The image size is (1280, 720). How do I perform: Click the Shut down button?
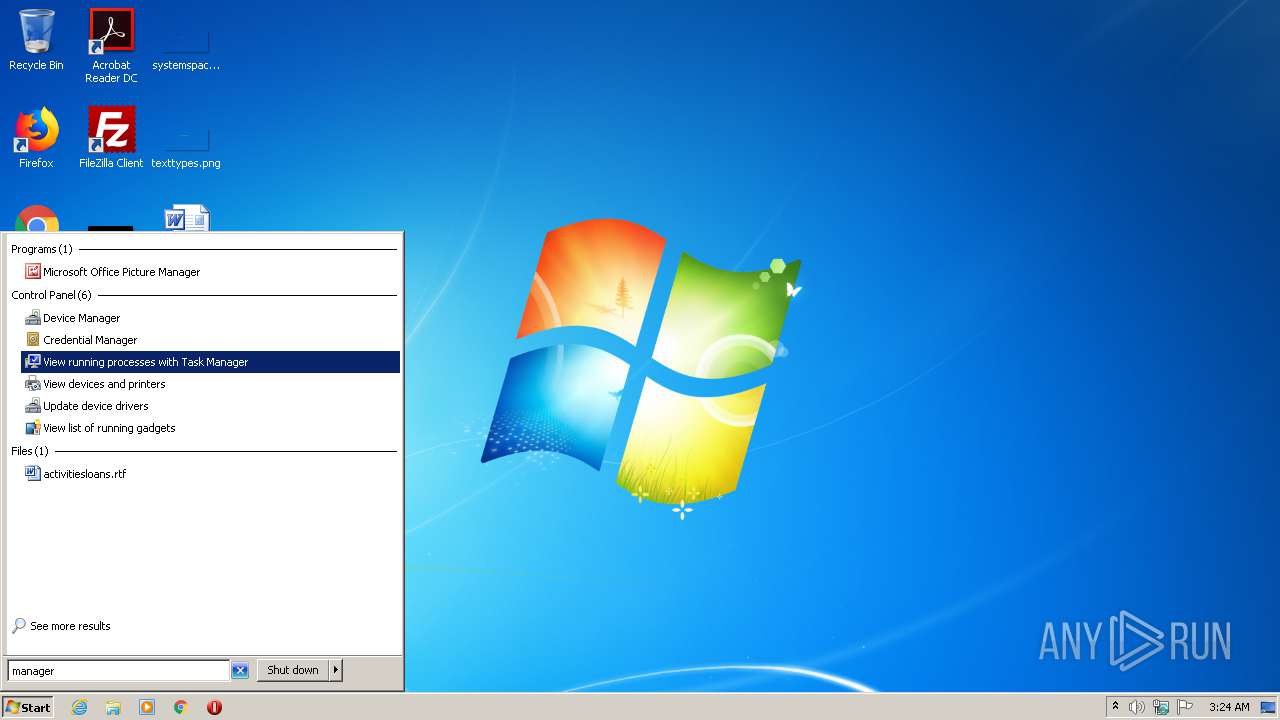[x=293, y=670]
